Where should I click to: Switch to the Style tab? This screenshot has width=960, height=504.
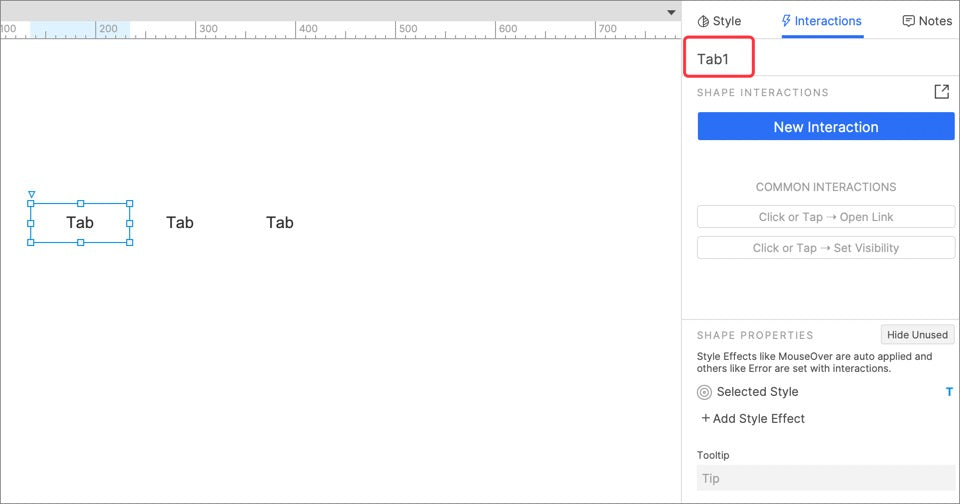[x=719, y=21]
